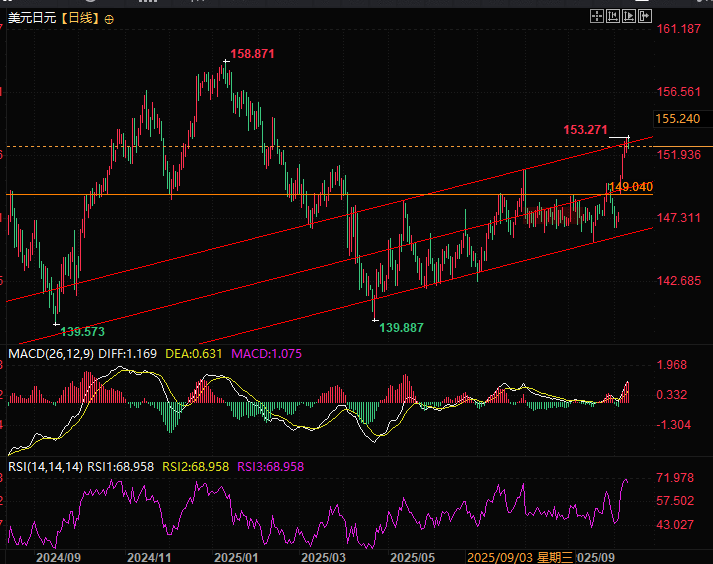Click the orange circle icon beside 日线
Screen dimensions: 713x564
(109, 19)
